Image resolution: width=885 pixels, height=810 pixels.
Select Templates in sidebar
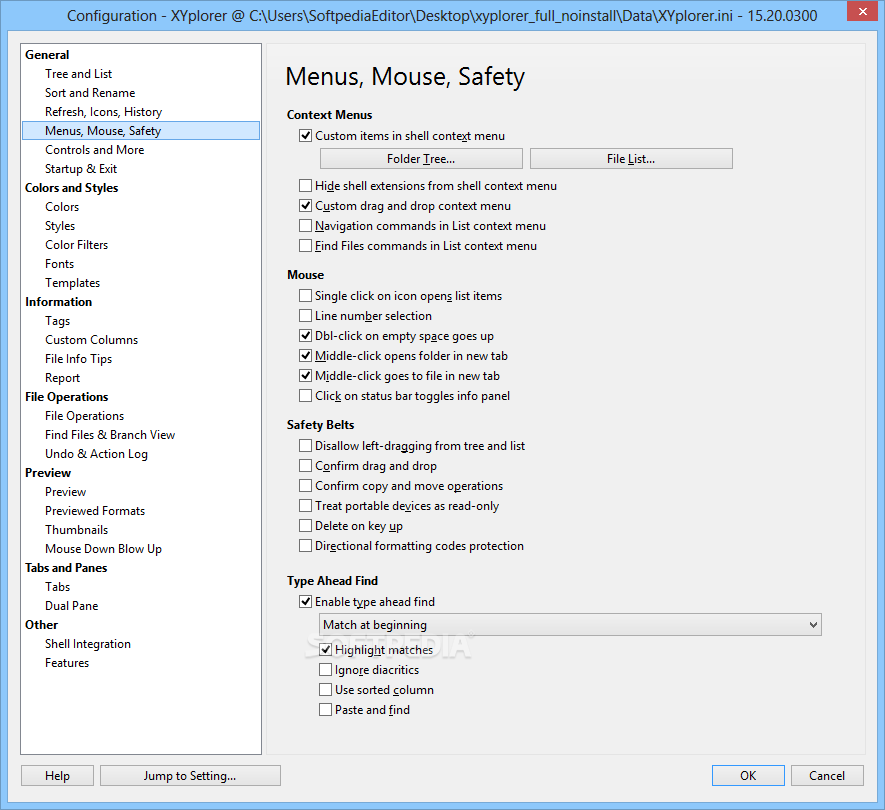72,283
